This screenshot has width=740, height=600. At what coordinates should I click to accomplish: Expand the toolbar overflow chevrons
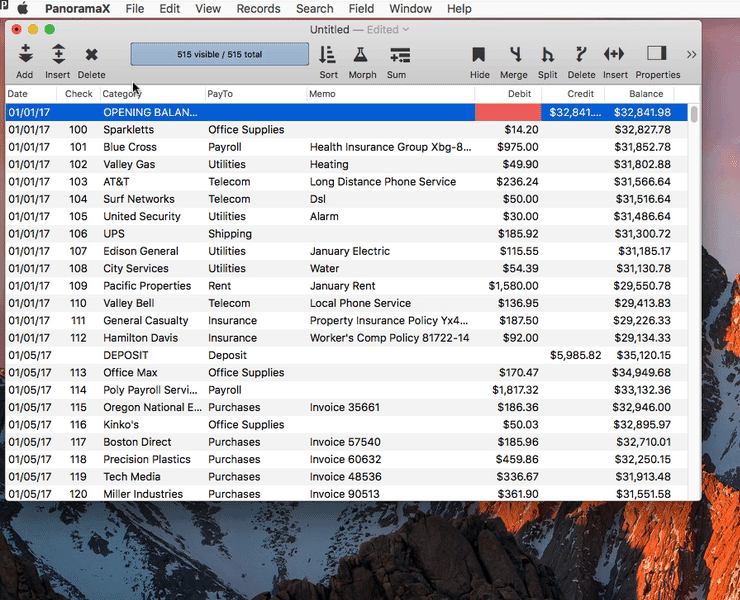(x=691, y=55)
